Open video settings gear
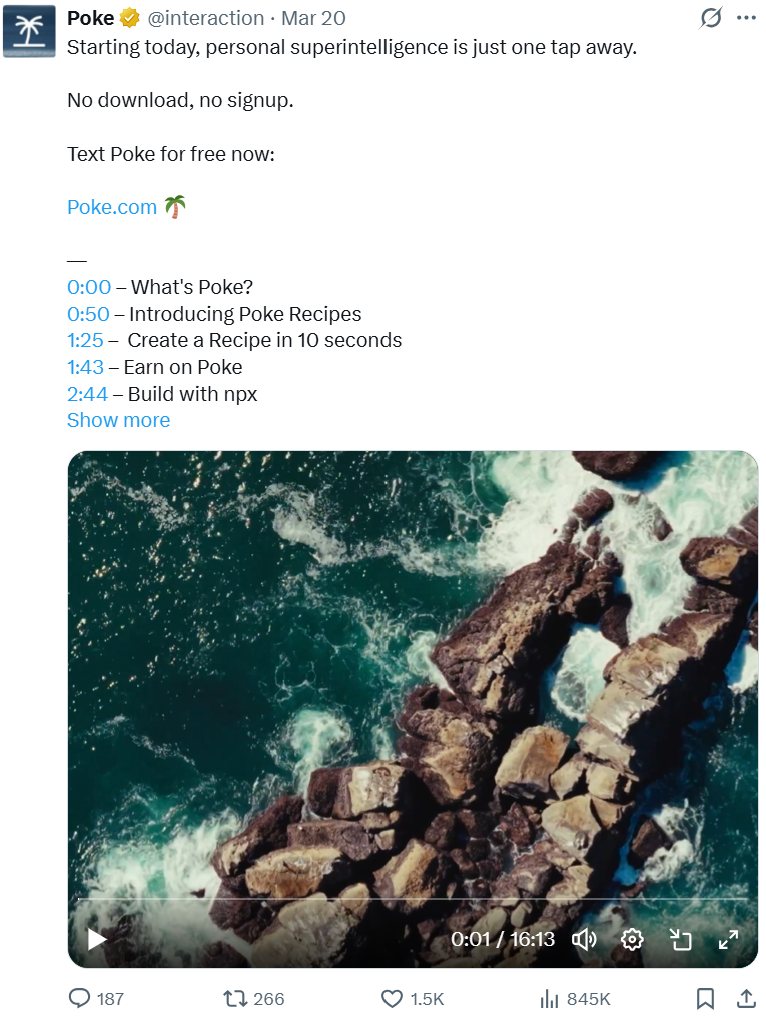The width and height of the screenshot is (766, 1016). pyautogui.click(x=632, y=939)
